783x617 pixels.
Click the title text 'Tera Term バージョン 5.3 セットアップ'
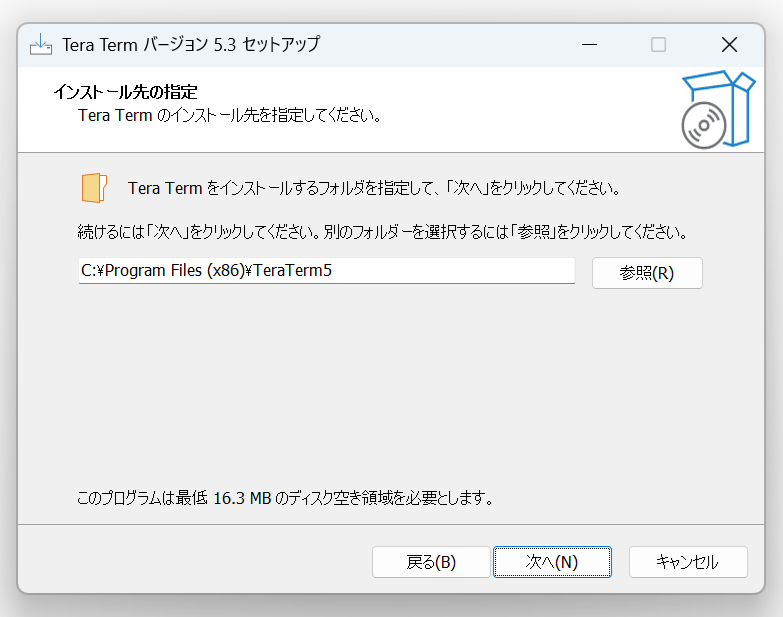[191, 44]
